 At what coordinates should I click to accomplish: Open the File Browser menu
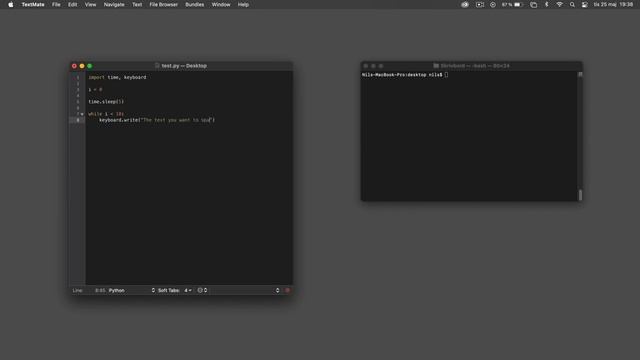coord(163,4)
